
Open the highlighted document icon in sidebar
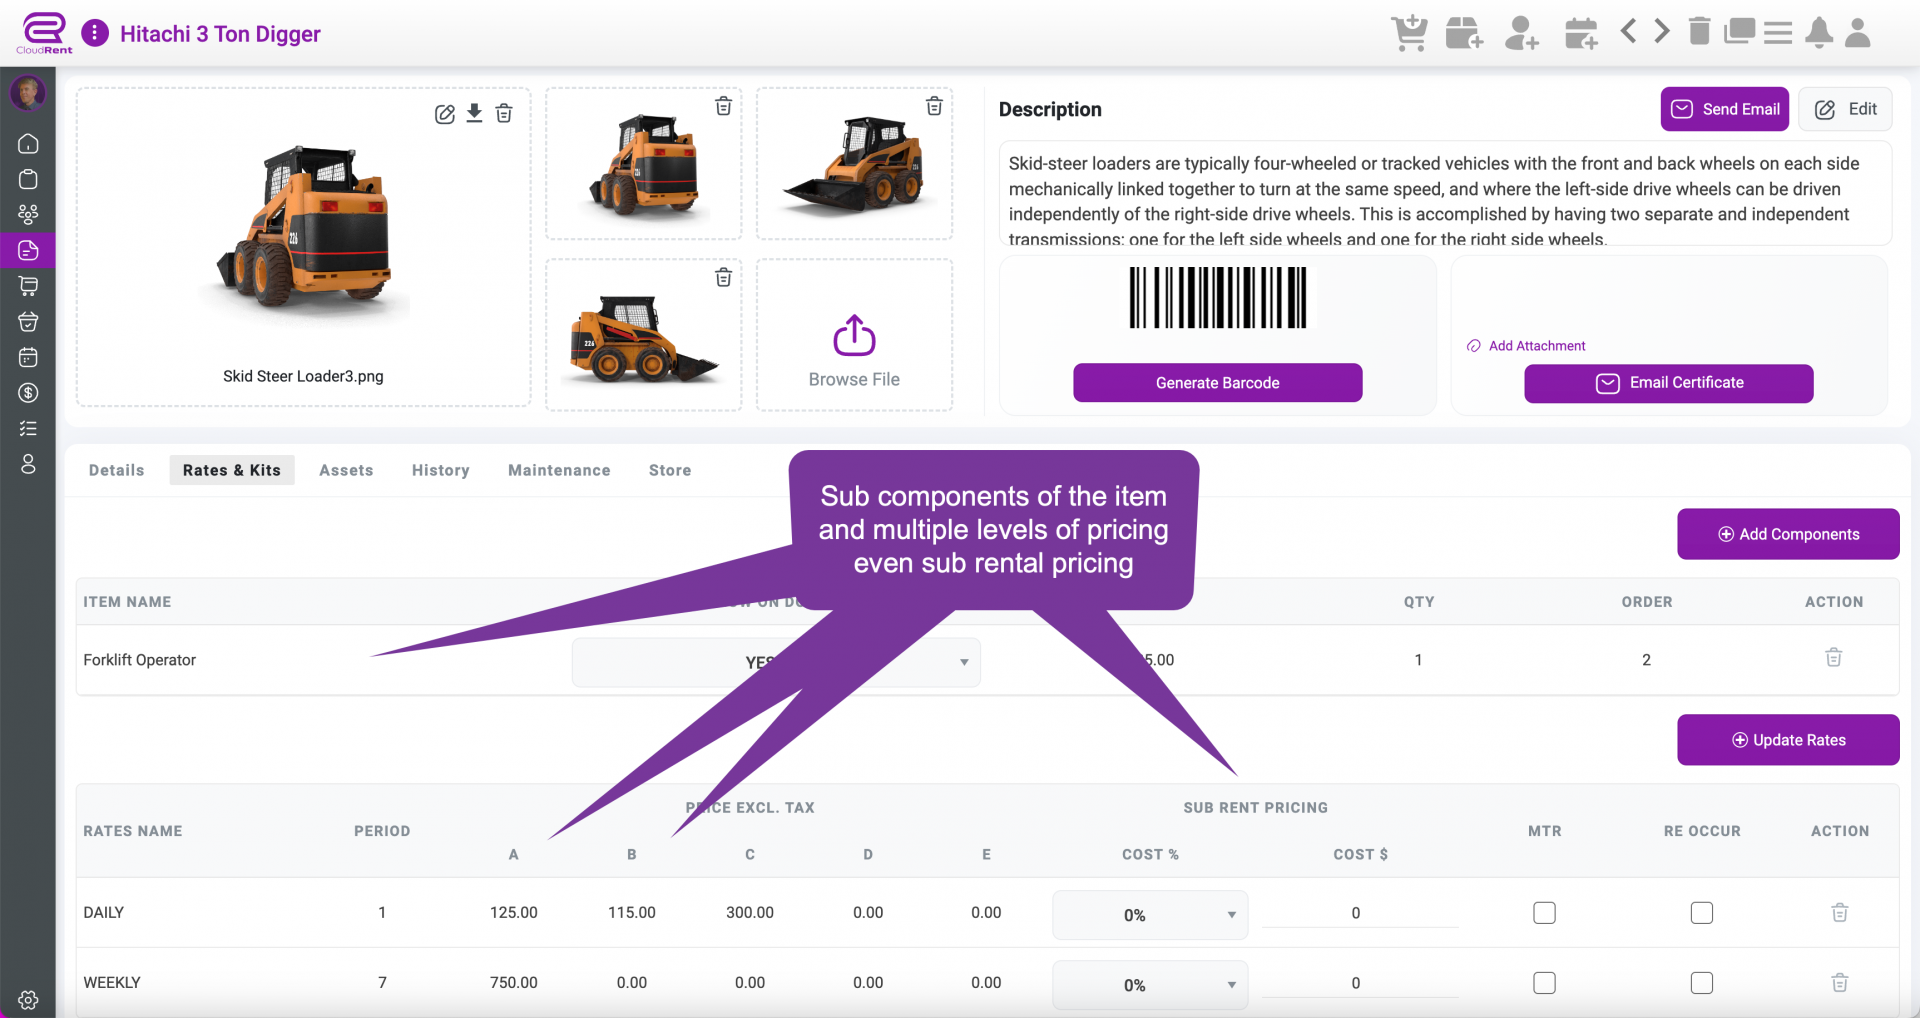(28, 250)
